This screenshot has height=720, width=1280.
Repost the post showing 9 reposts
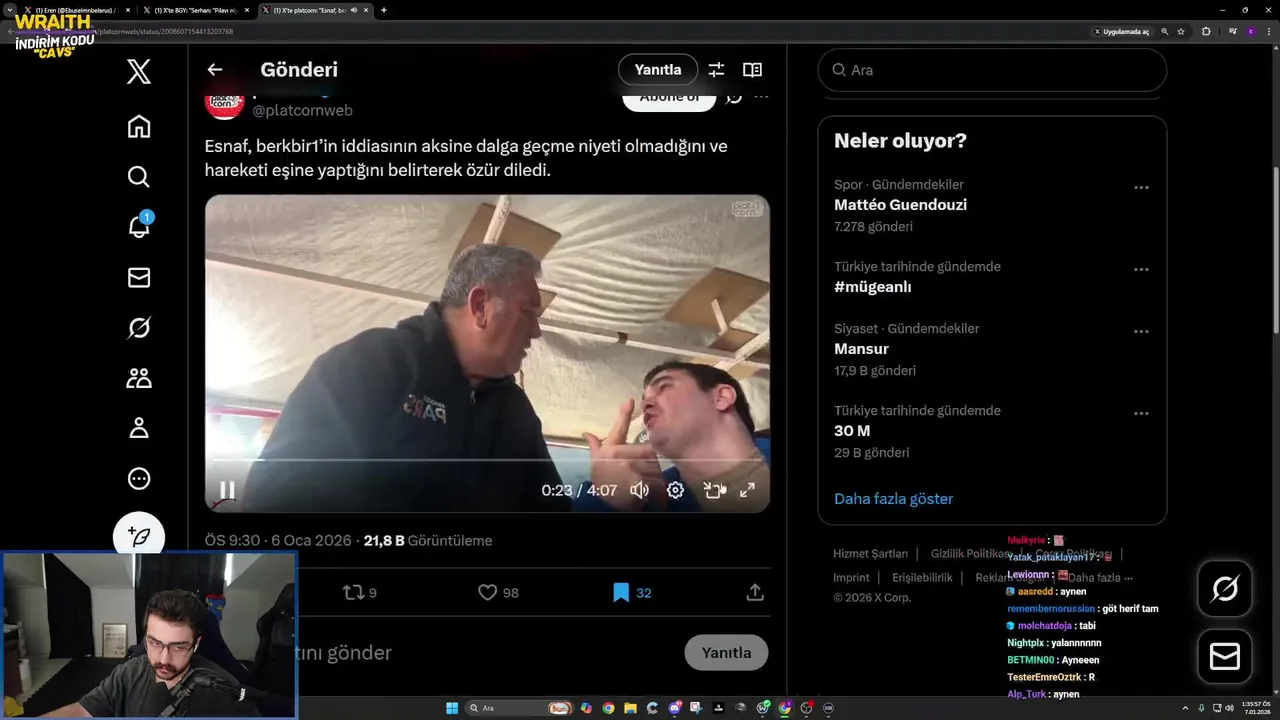click(x=360, y=593)
